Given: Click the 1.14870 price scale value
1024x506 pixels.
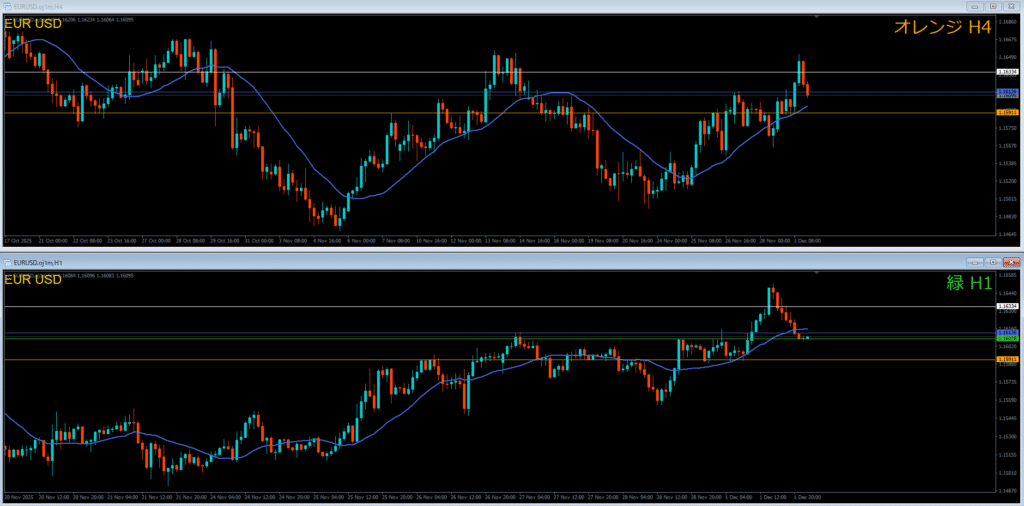Looking at the screenshot, I should tap(1006, 489).
